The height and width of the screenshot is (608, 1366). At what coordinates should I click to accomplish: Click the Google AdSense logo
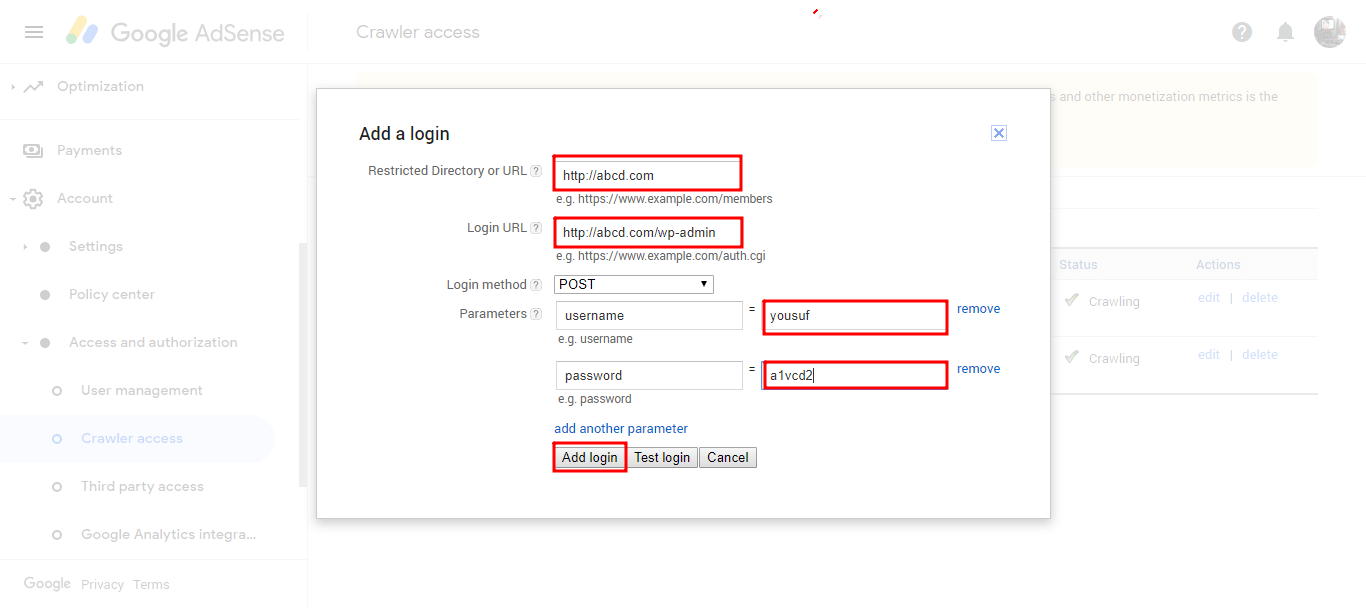pos(175,32)
